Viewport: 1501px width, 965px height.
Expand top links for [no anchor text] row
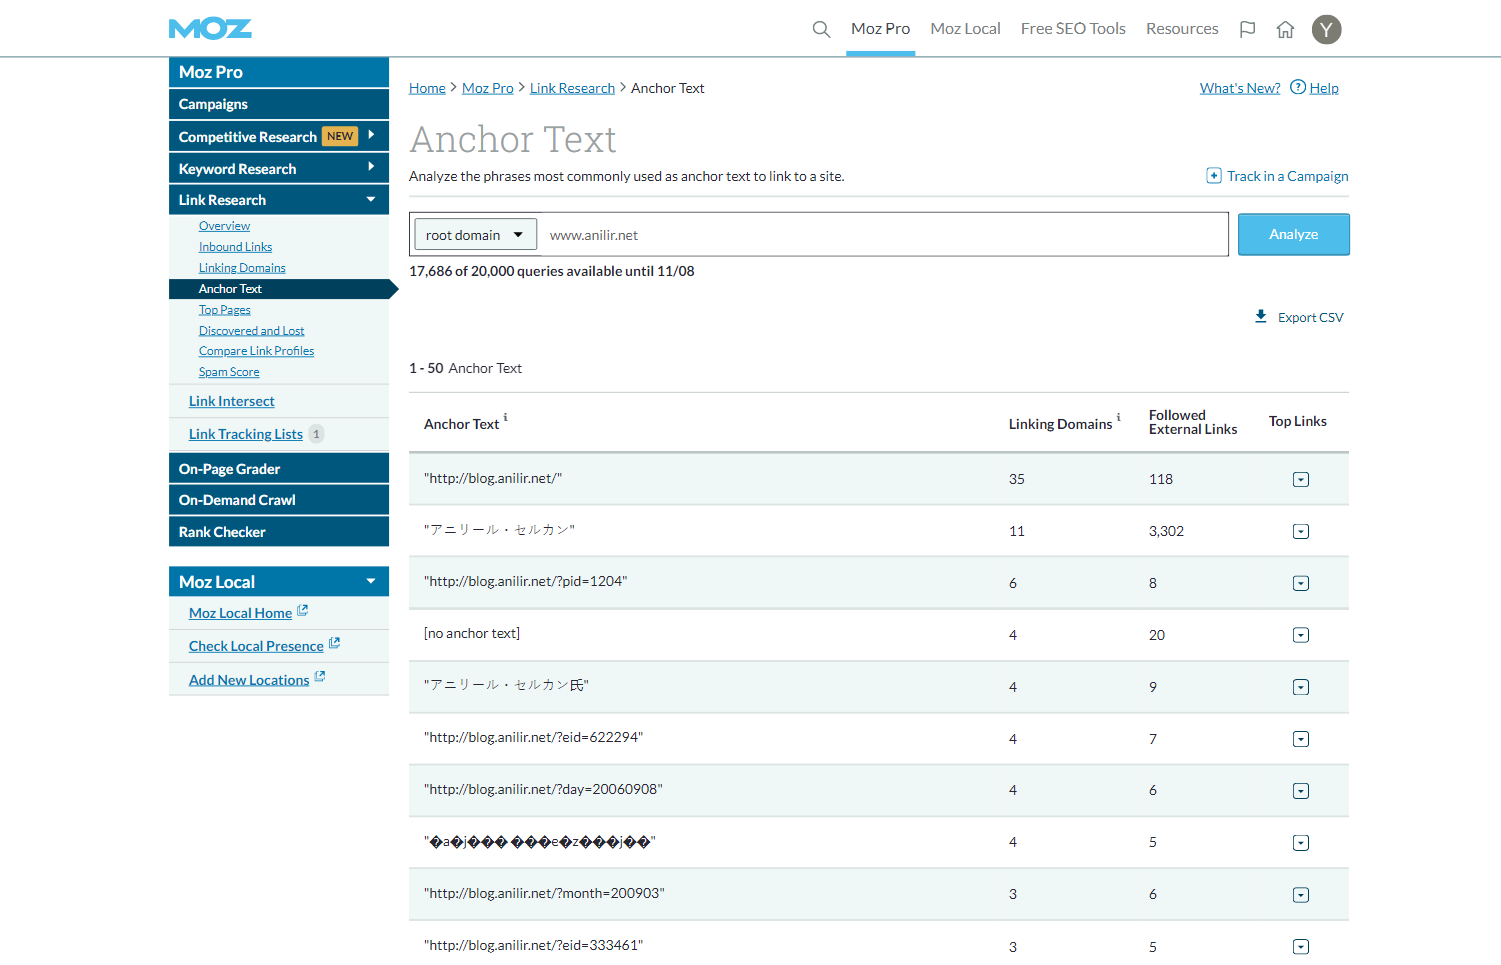pos(1300,635)
